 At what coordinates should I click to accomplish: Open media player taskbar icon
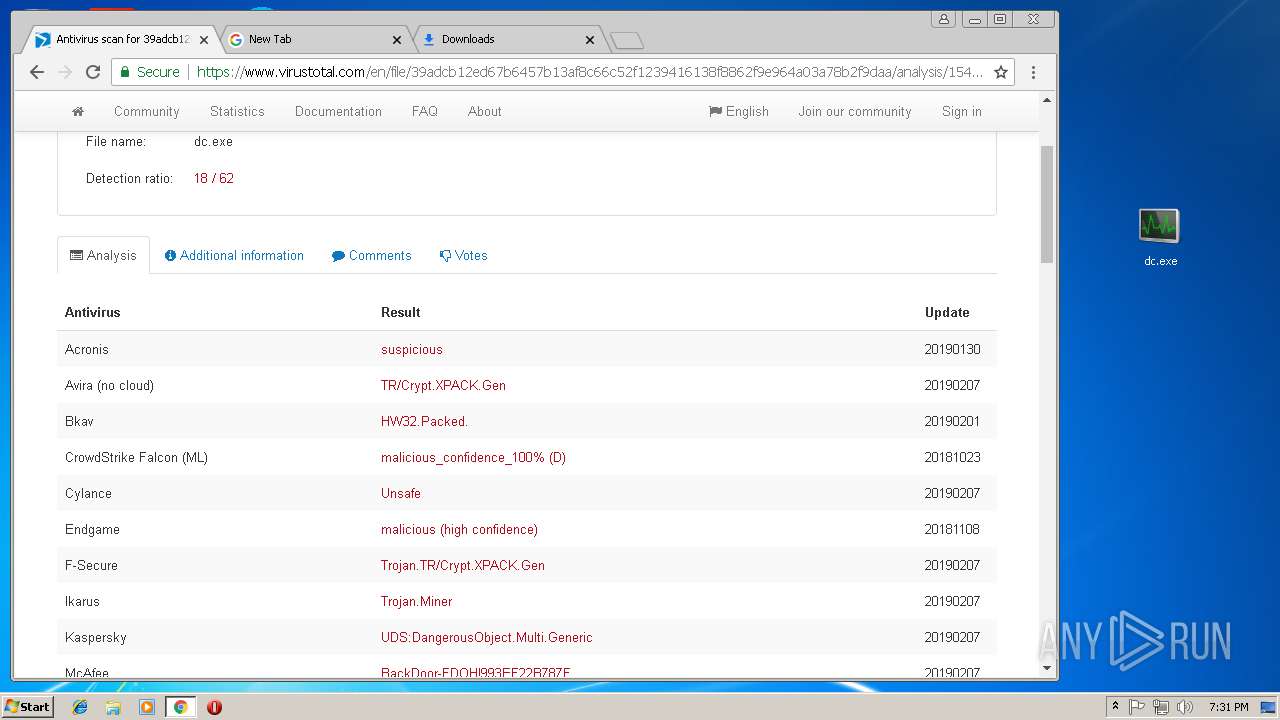tap(147, 707)
